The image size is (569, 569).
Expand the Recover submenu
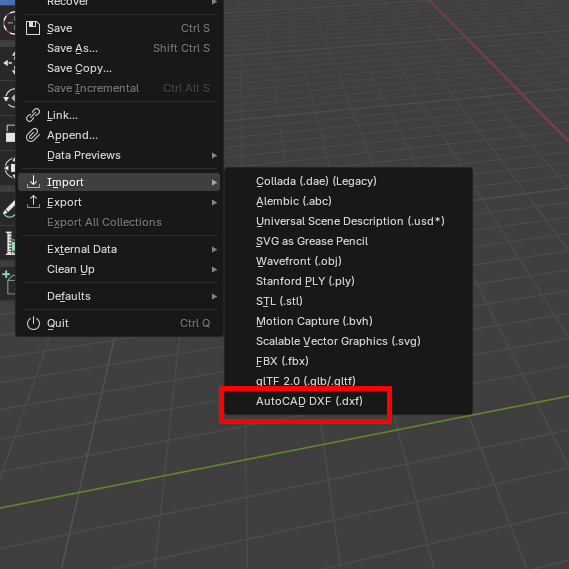[119, 4]
